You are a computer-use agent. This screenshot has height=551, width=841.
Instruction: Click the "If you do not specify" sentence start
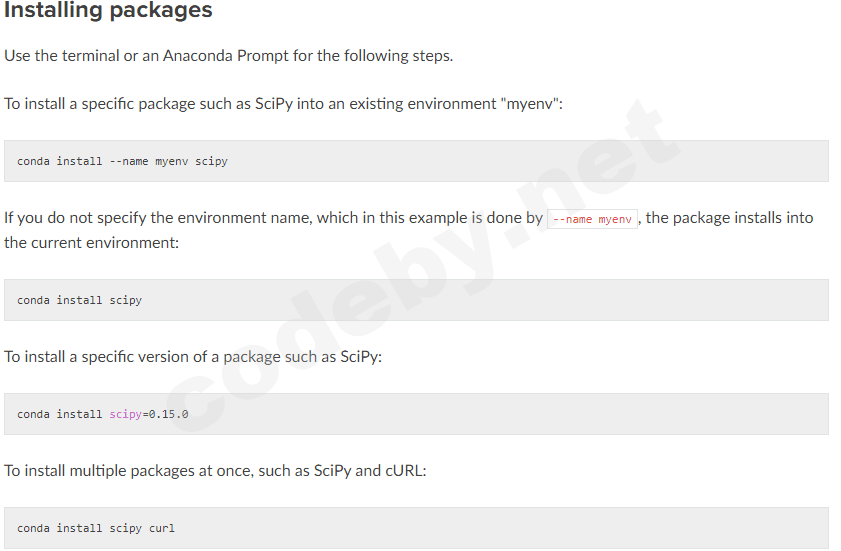74,218
